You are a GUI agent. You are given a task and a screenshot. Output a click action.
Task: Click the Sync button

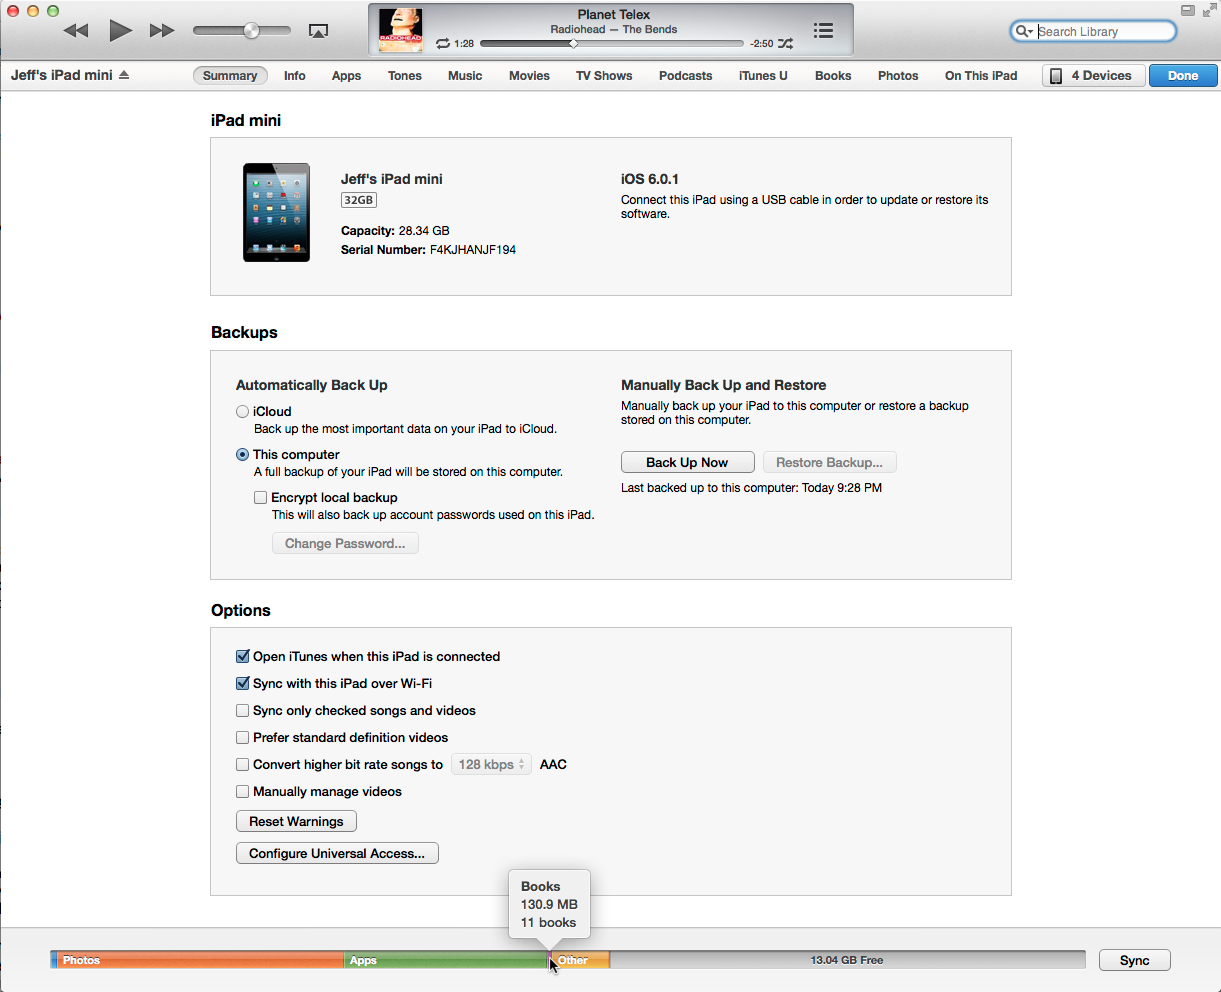(x=1134, y=960)
